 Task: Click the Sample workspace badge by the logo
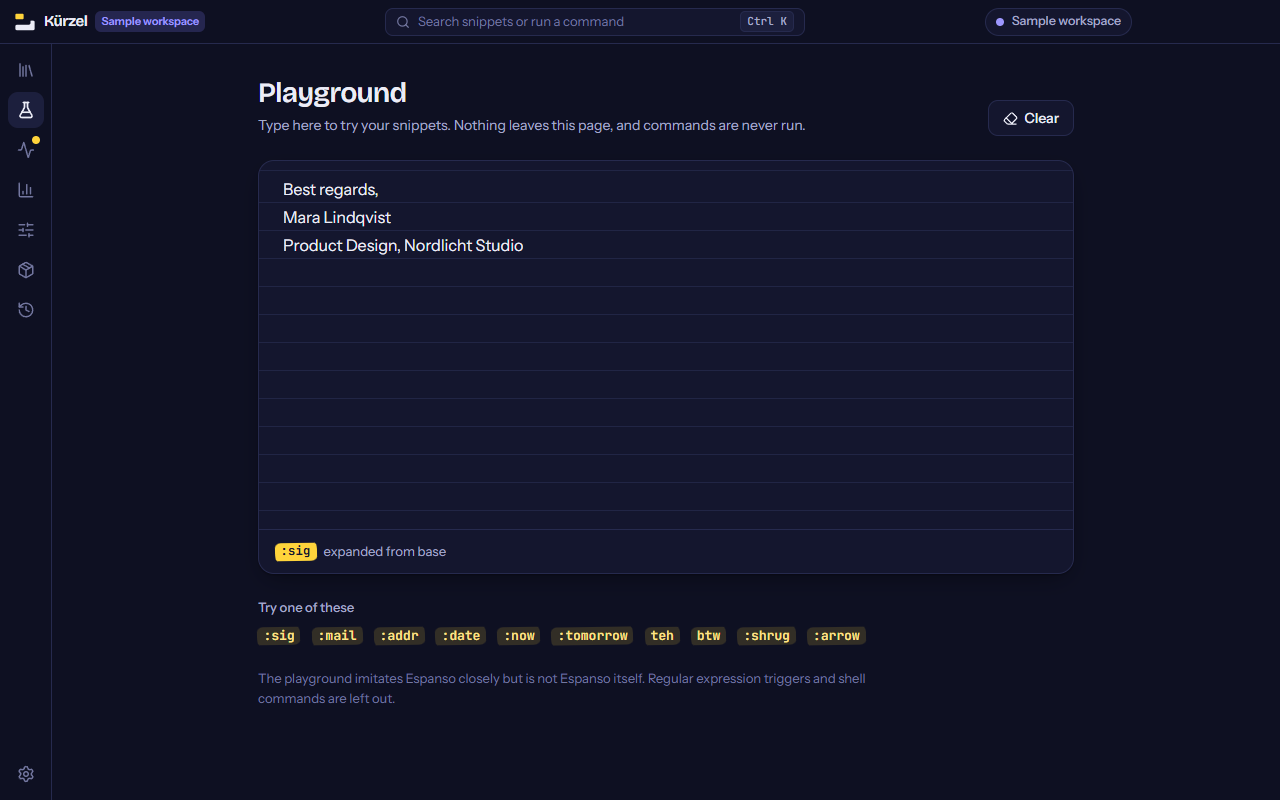pos(150,21)
